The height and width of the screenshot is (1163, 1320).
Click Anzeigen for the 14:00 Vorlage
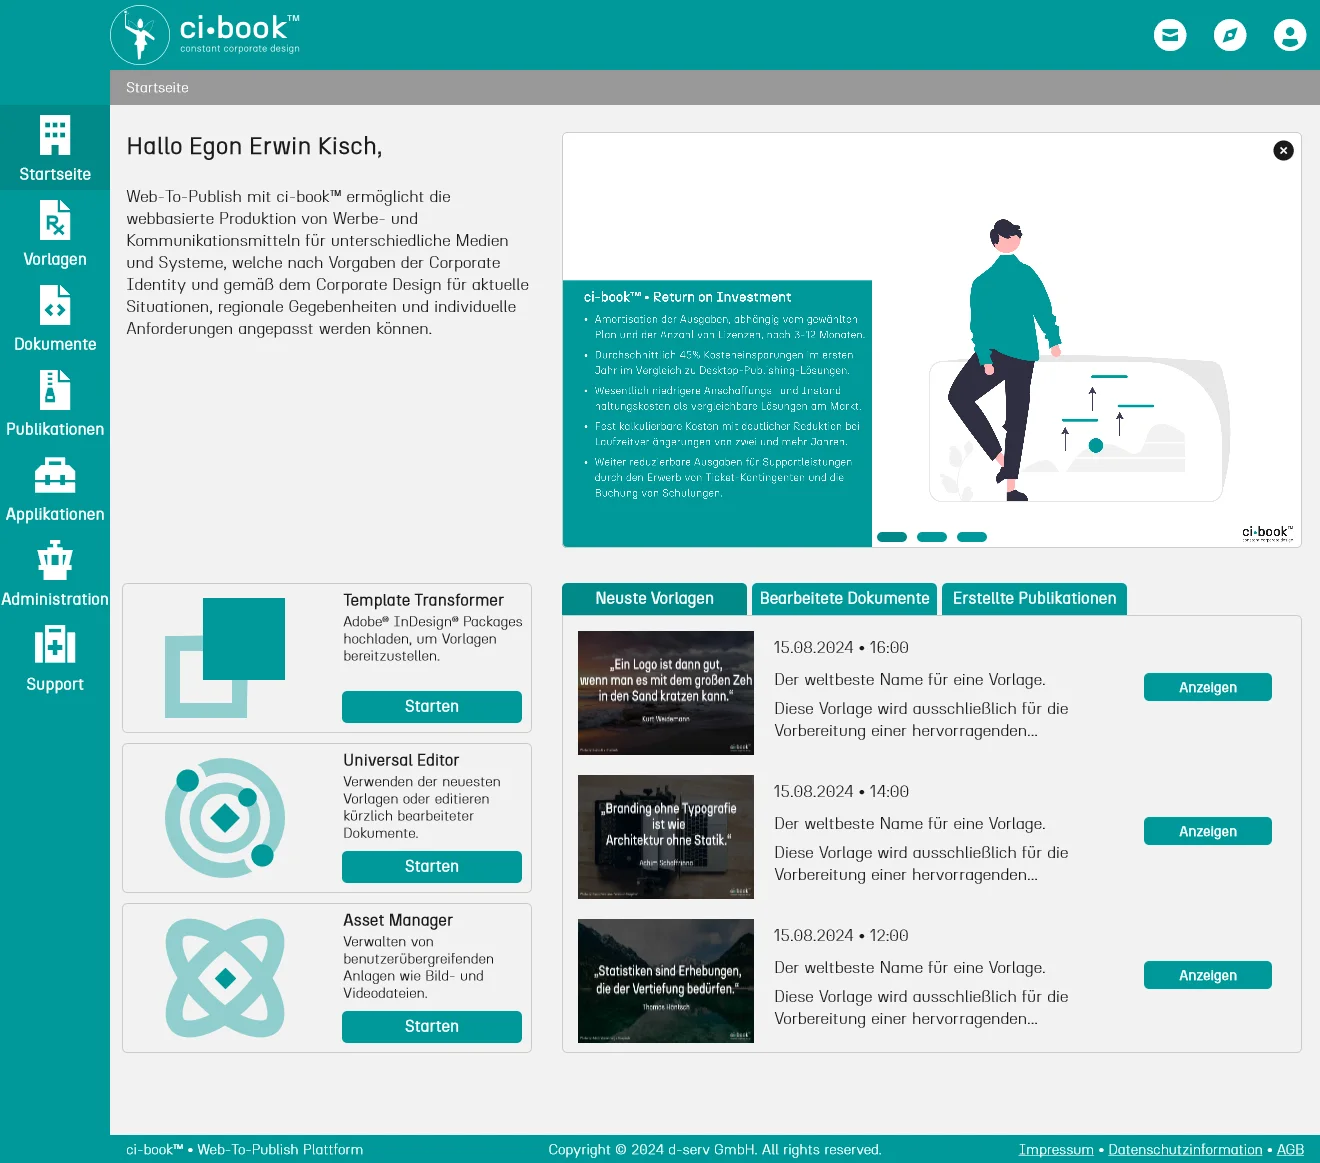(1208, 831)
